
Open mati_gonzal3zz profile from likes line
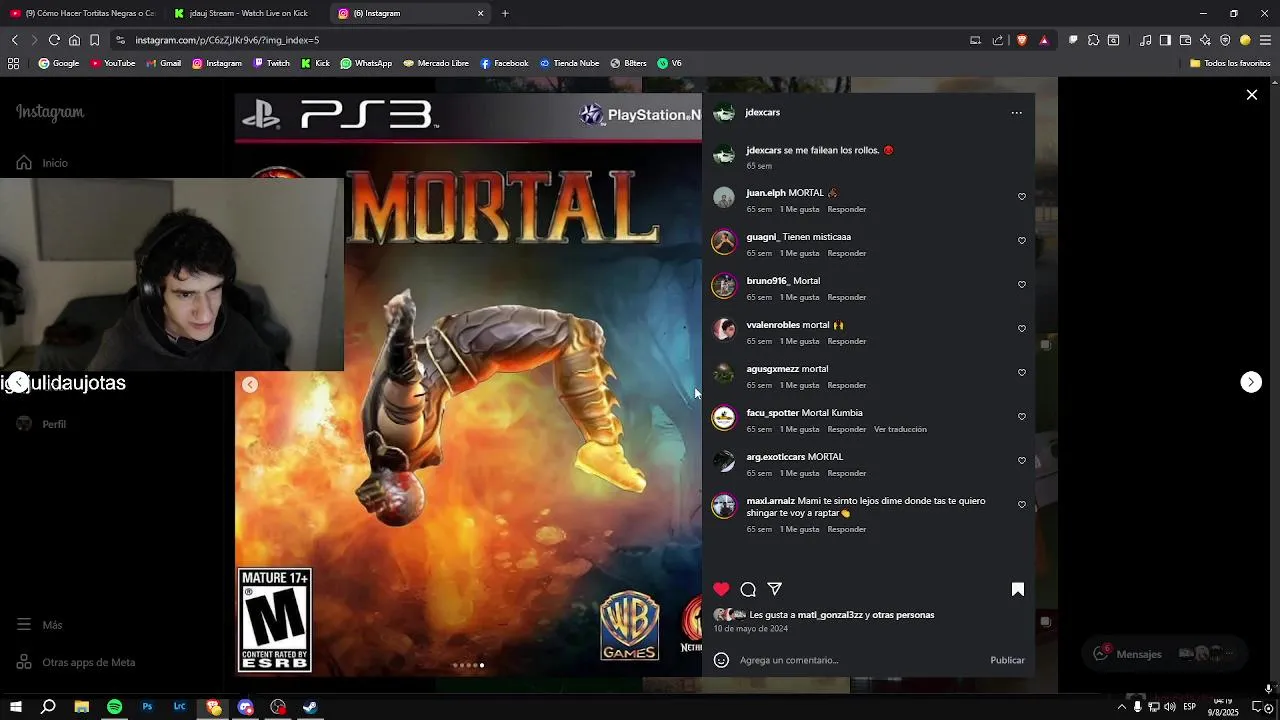point(830,615)
